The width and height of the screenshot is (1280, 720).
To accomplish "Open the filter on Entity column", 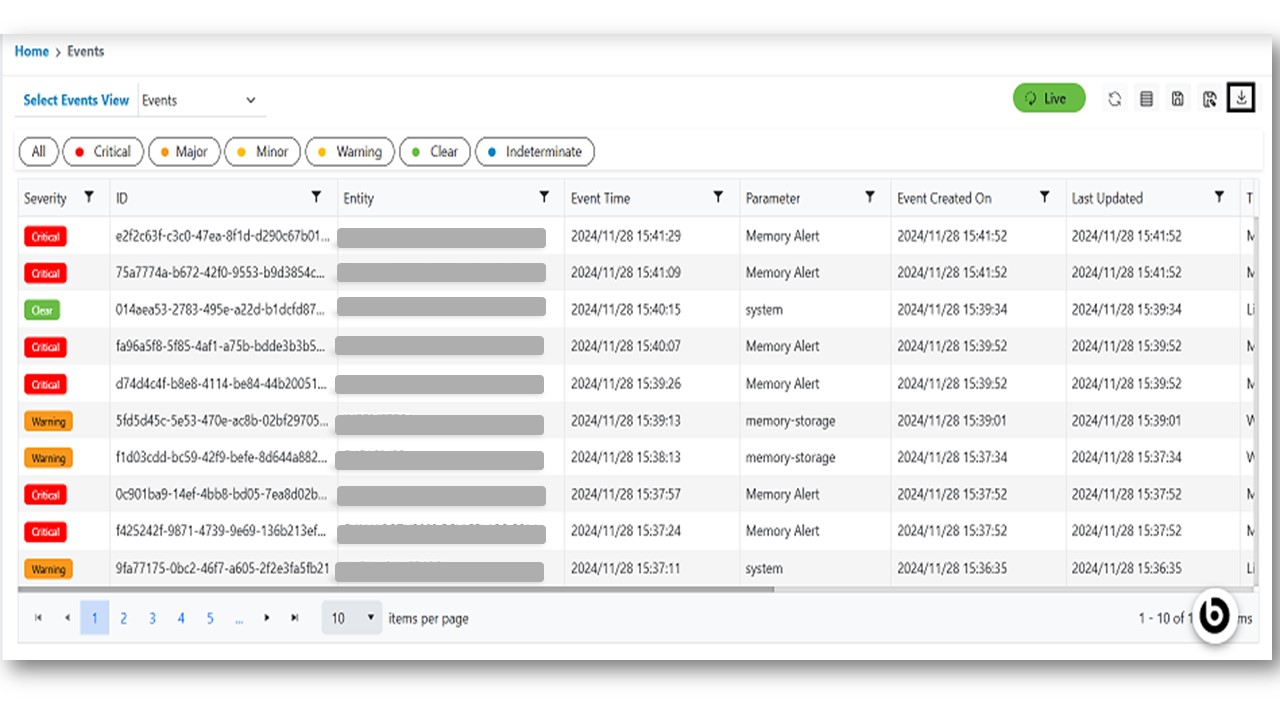I will pyautogui.click(x=544, y=197).
